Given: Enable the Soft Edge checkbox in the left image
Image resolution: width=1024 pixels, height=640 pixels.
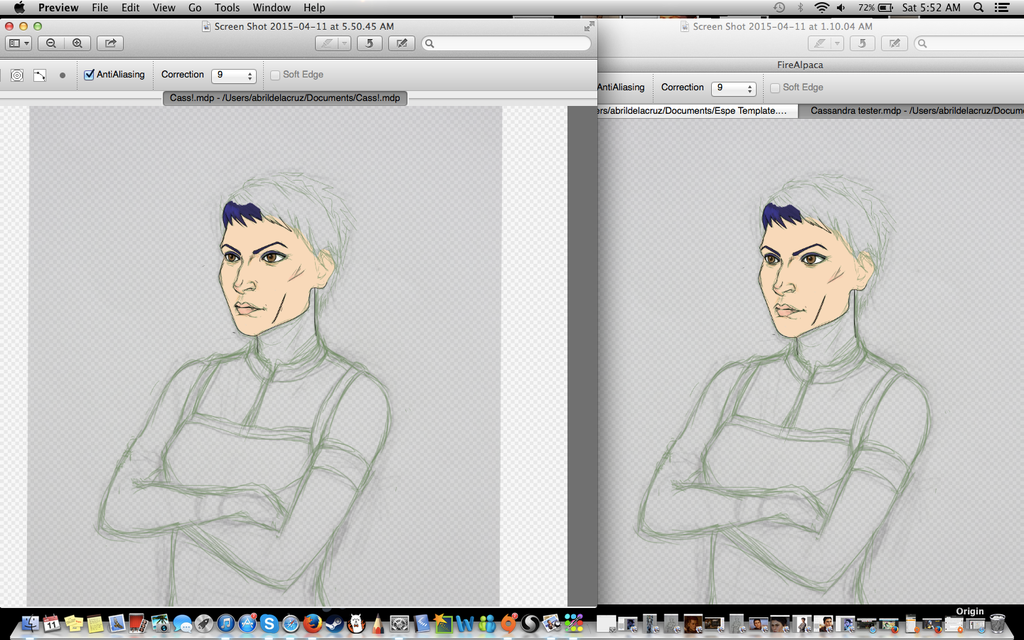Looking at the screenshot, I should [276, 75].
